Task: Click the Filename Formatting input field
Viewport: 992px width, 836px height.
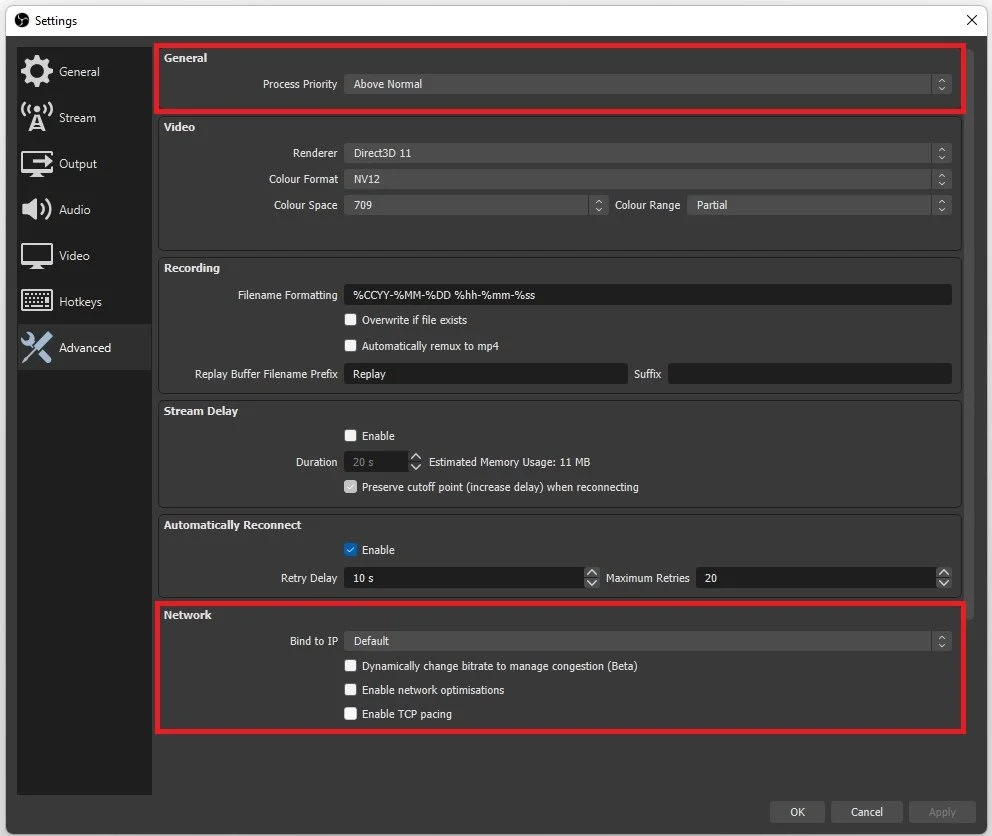Action: click(648, 294)
